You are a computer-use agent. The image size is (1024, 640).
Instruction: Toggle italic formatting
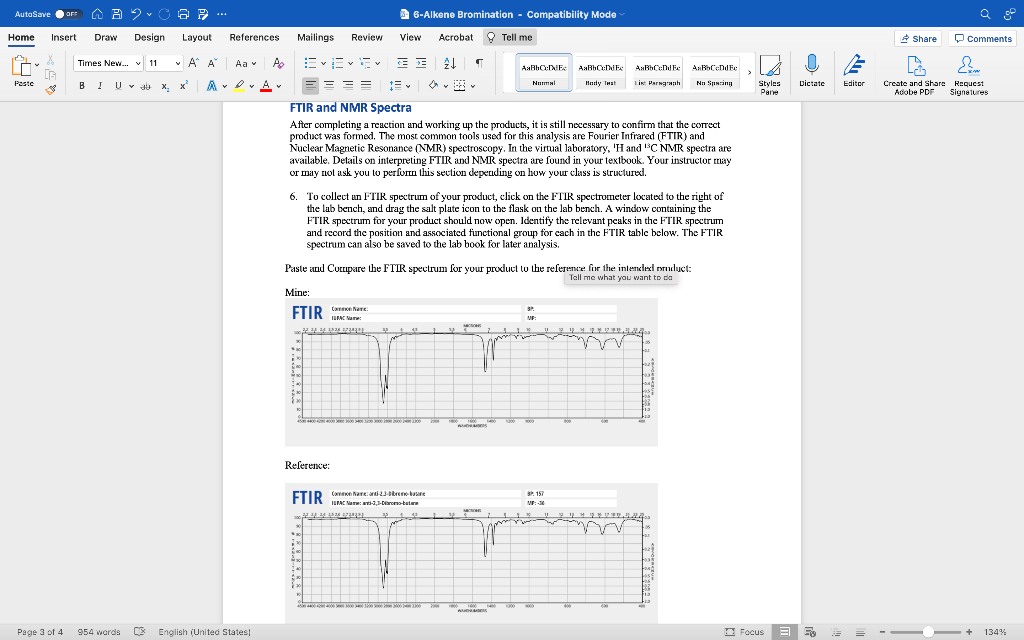(x=100, y=86)
